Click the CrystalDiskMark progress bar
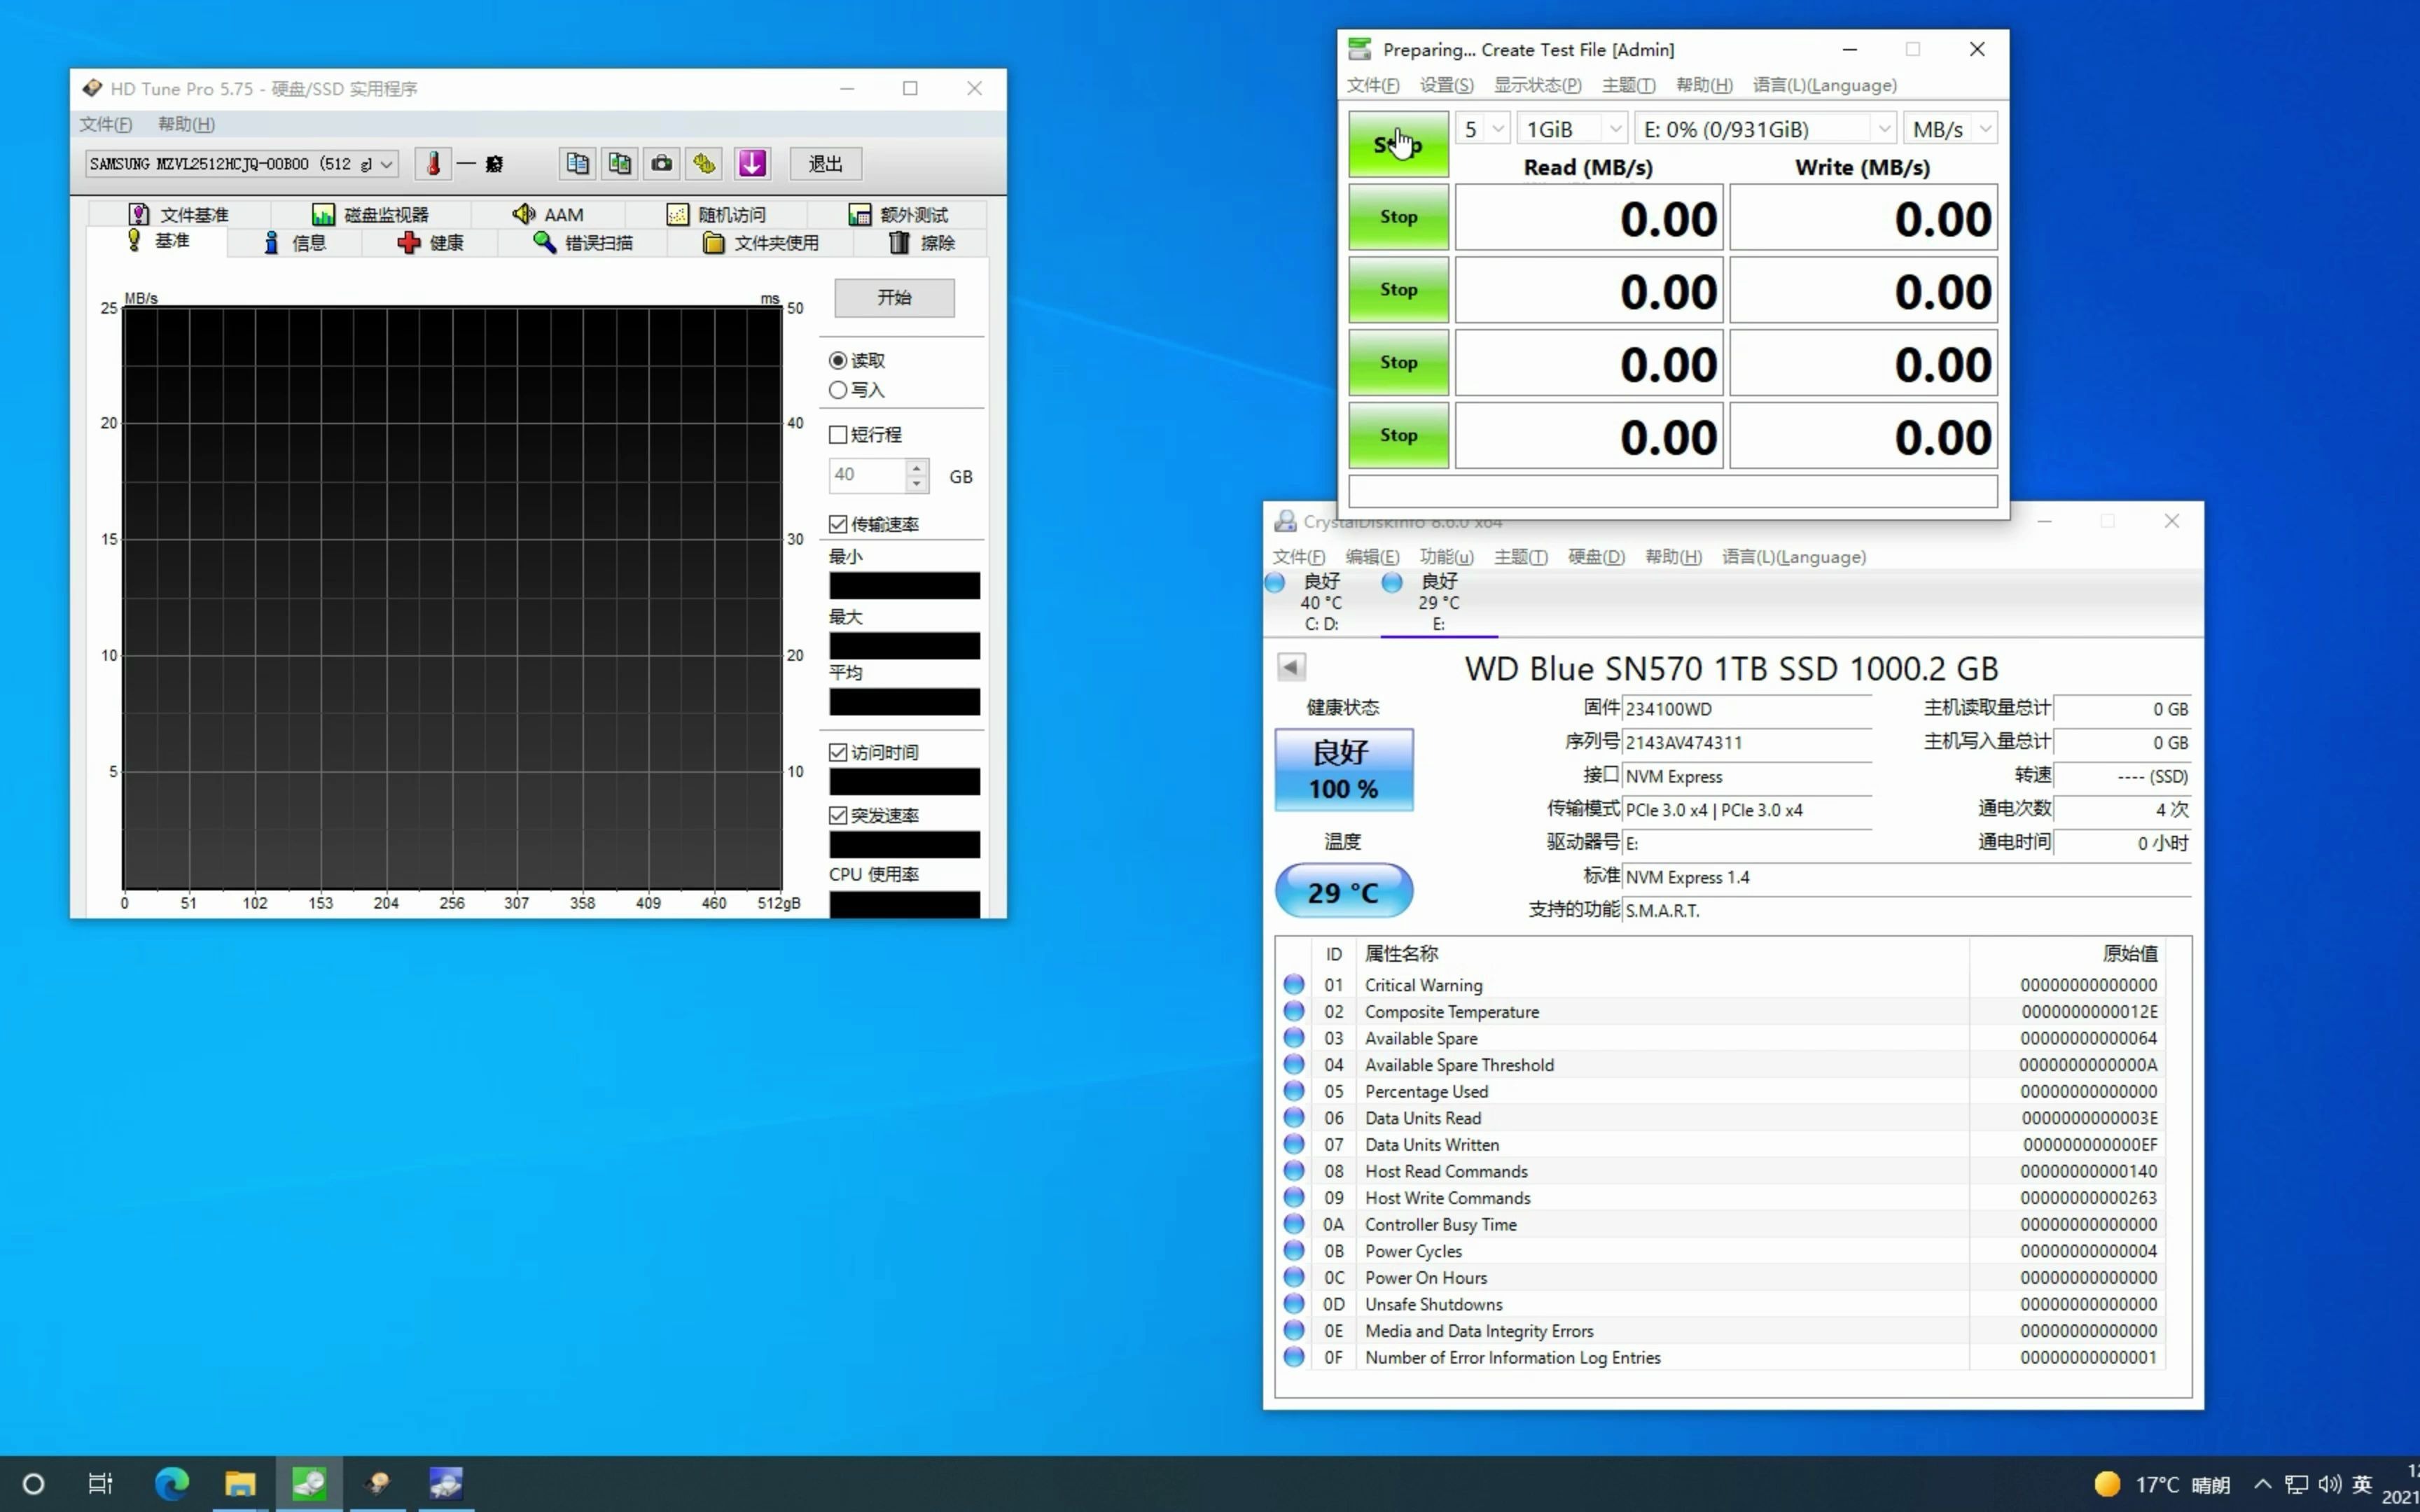 click(1672, 491)
